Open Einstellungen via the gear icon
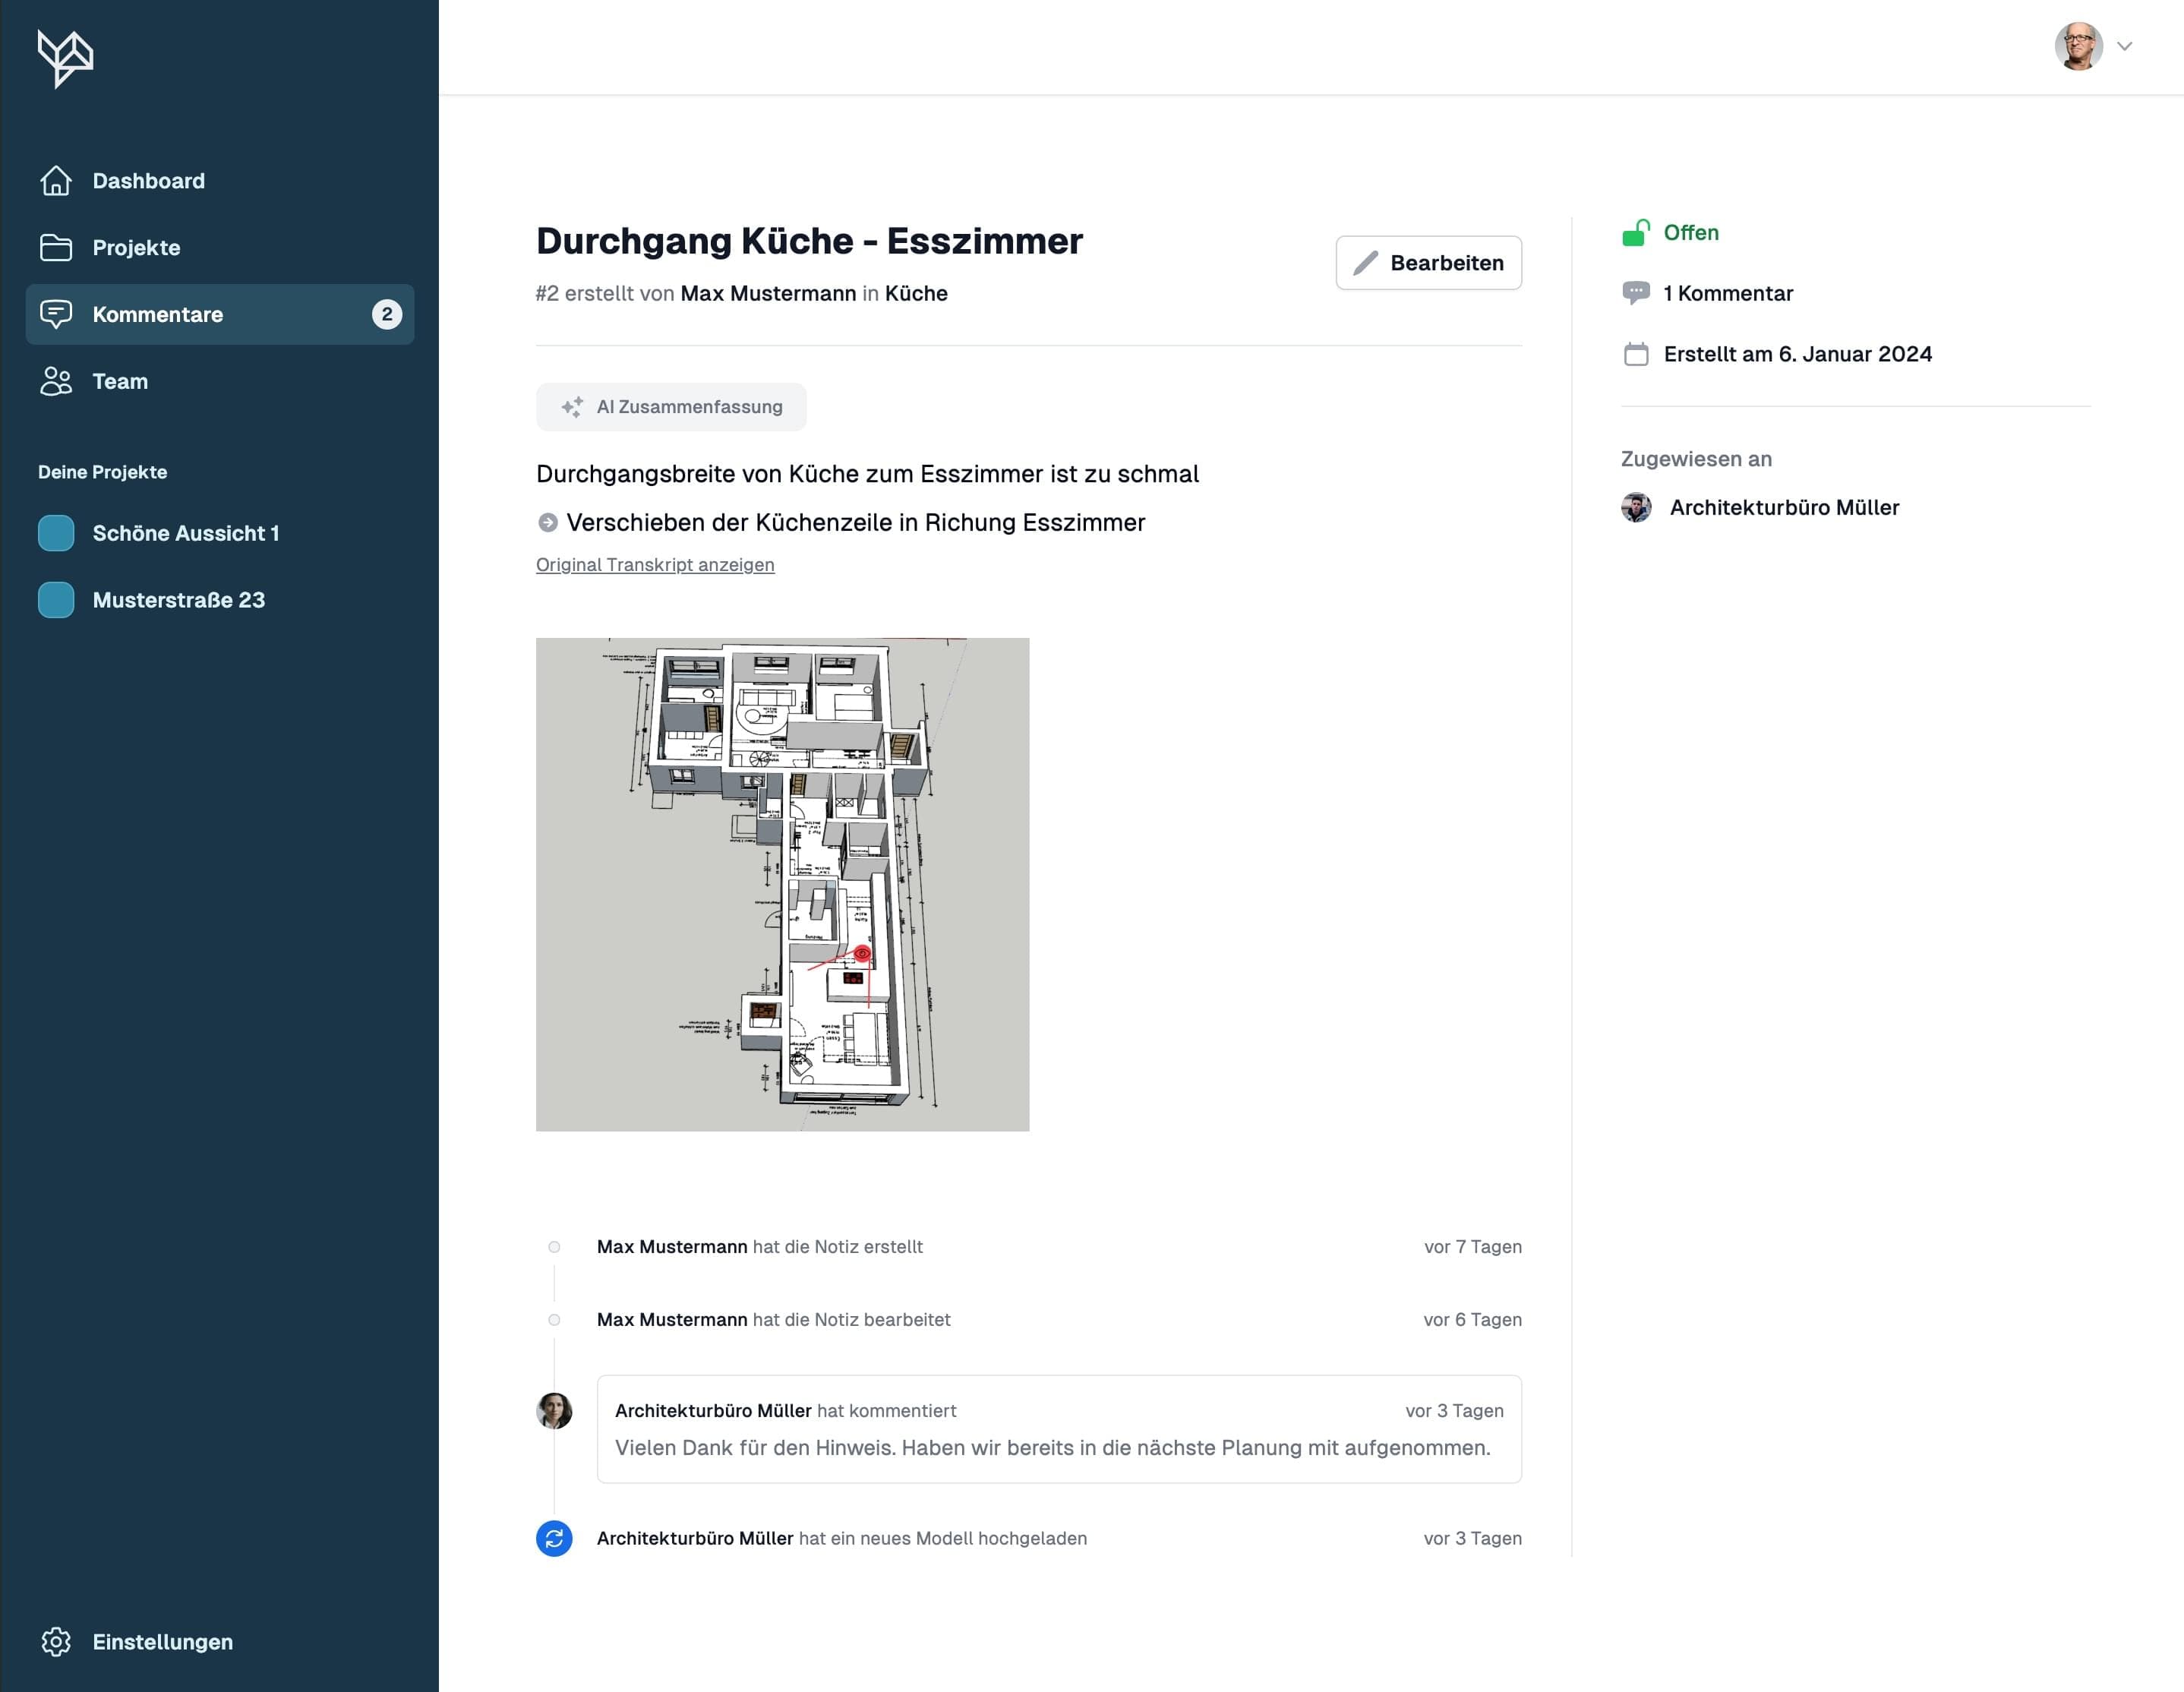The height and width of the screenshot is (1692, 2184). 56,1641
